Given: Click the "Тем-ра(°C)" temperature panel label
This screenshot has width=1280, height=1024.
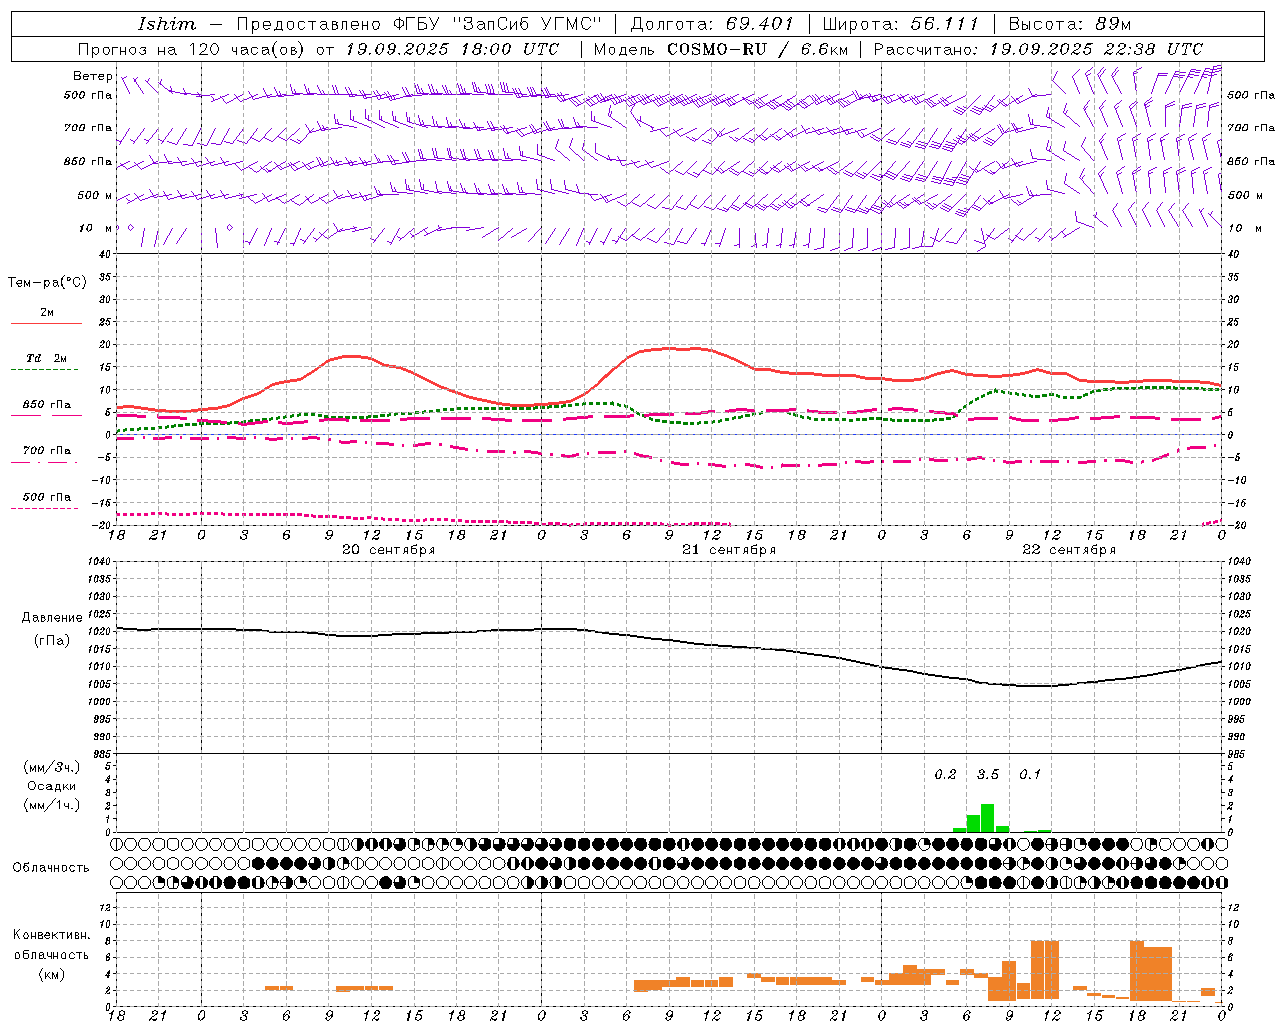Looking at the screenshot, I should coord(47,283).
